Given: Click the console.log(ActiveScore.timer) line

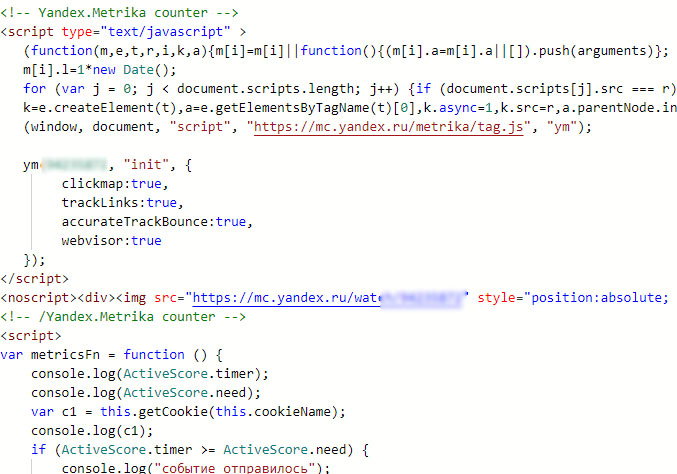Looking at the screenshot, I should coord(150,374).
